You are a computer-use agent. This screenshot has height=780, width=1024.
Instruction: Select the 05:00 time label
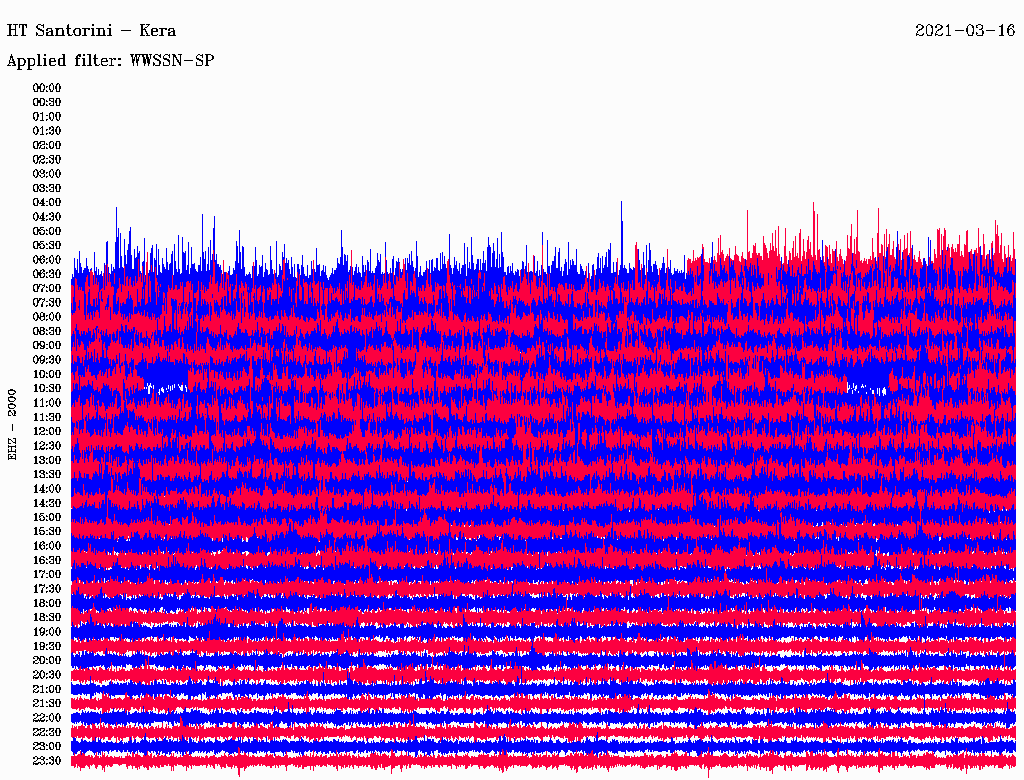click(47, 231)
